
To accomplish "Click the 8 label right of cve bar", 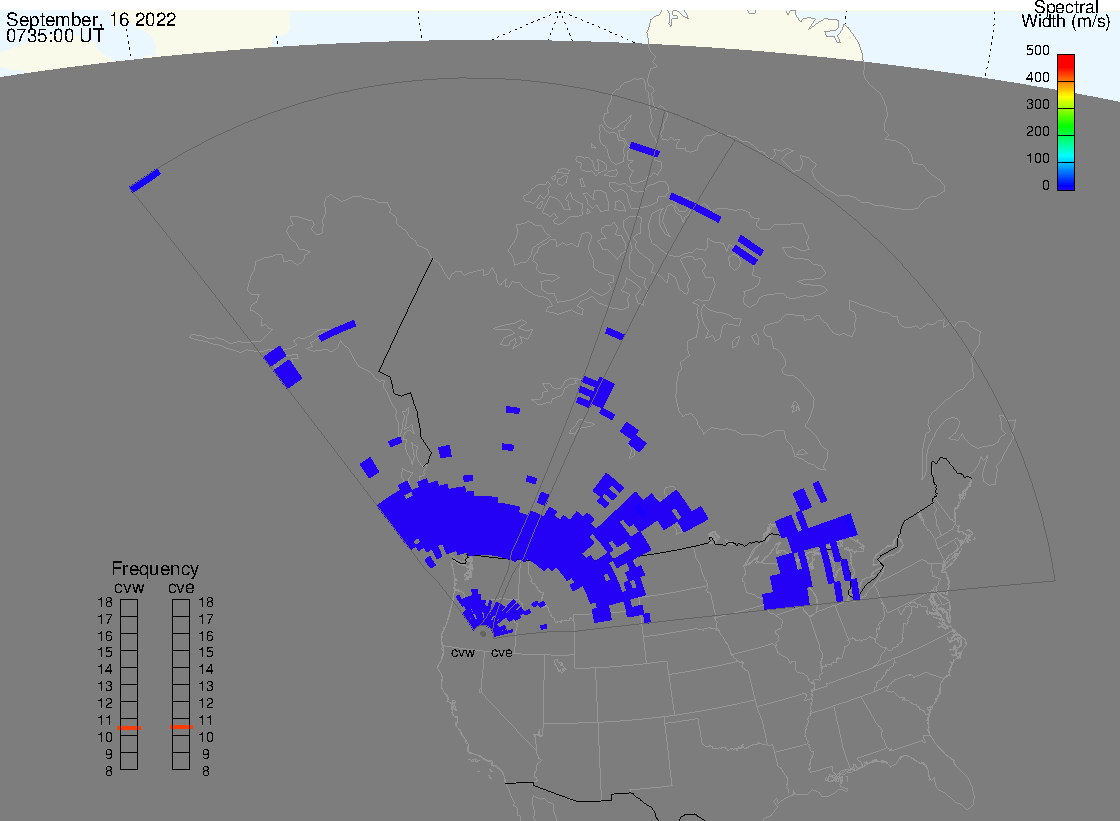I will (206, 771).
